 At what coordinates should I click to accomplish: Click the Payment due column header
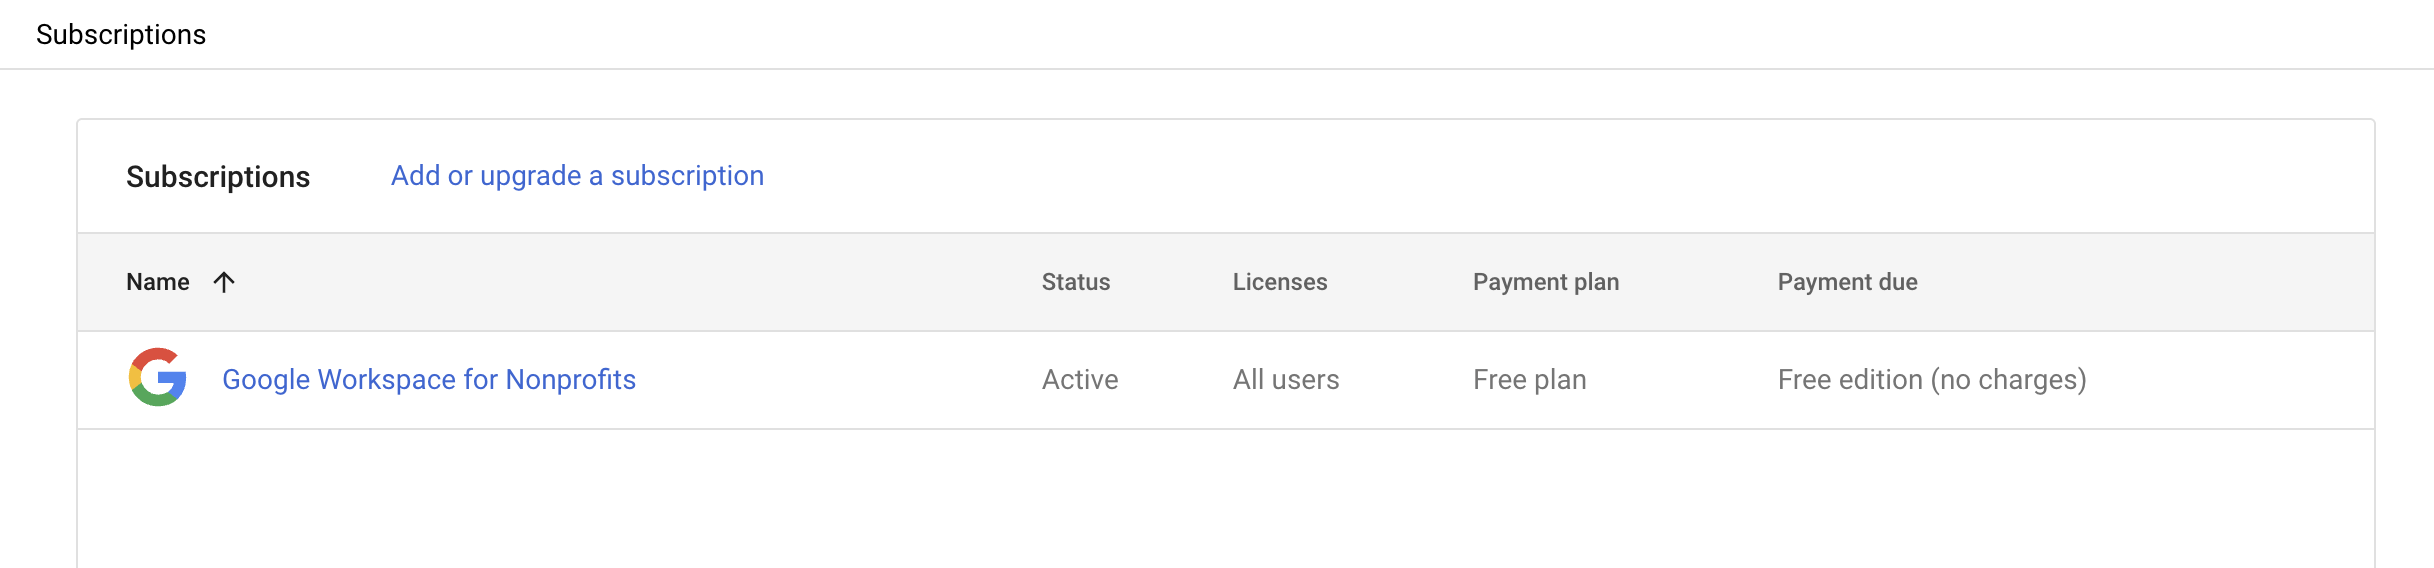1848,282
